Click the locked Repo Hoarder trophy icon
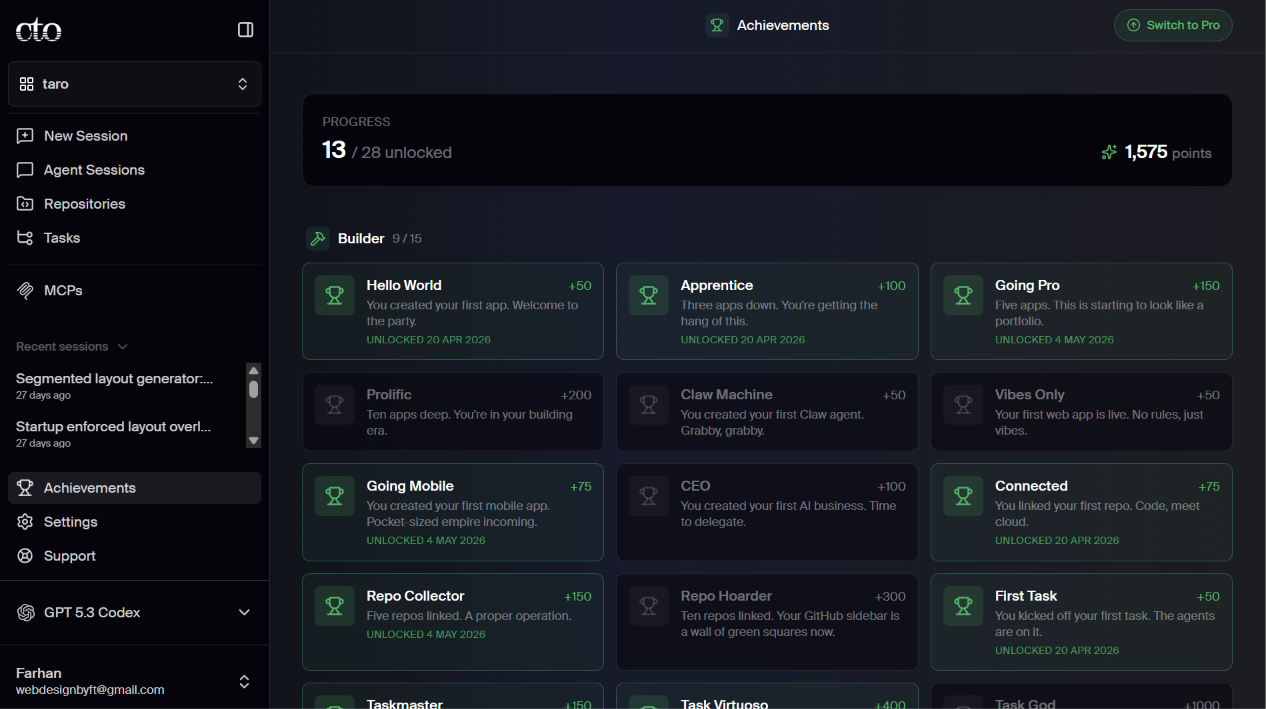This screenshot has width=1266, height=709. (649, 606)
